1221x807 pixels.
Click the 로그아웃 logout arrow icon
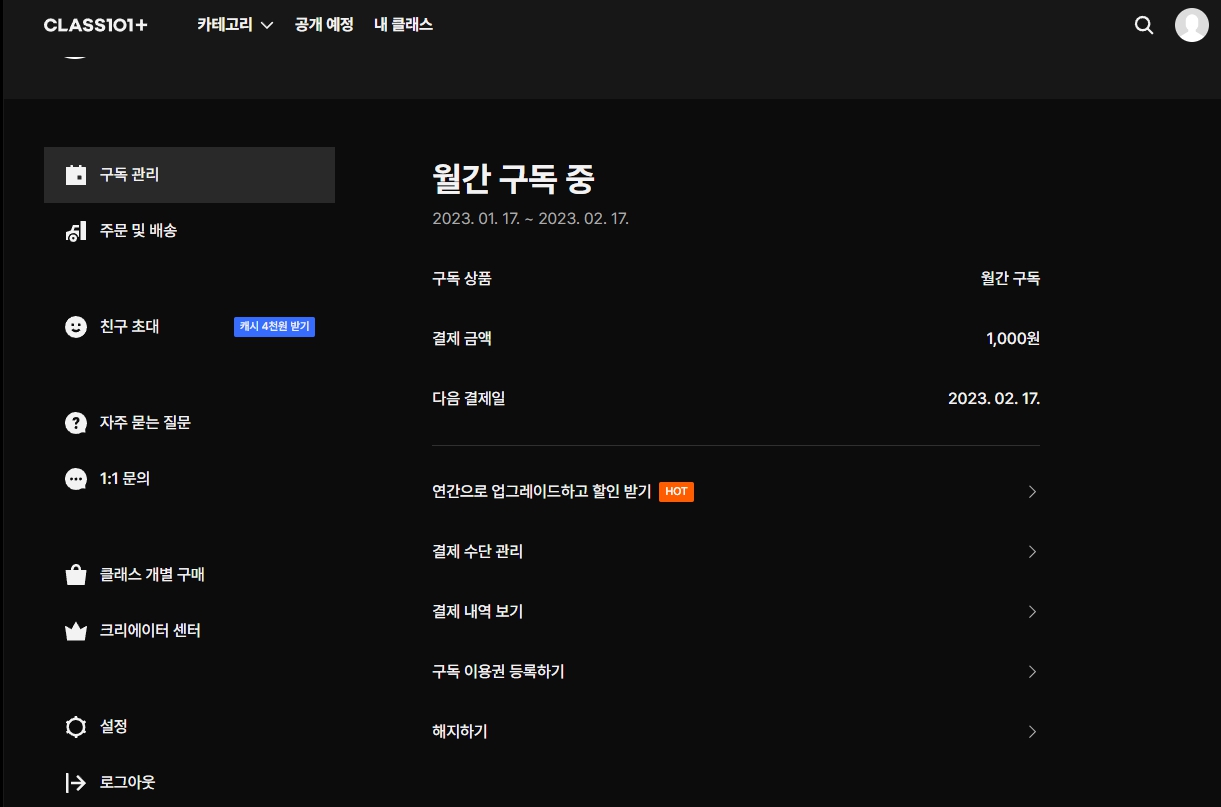click(x=76, y=783)
